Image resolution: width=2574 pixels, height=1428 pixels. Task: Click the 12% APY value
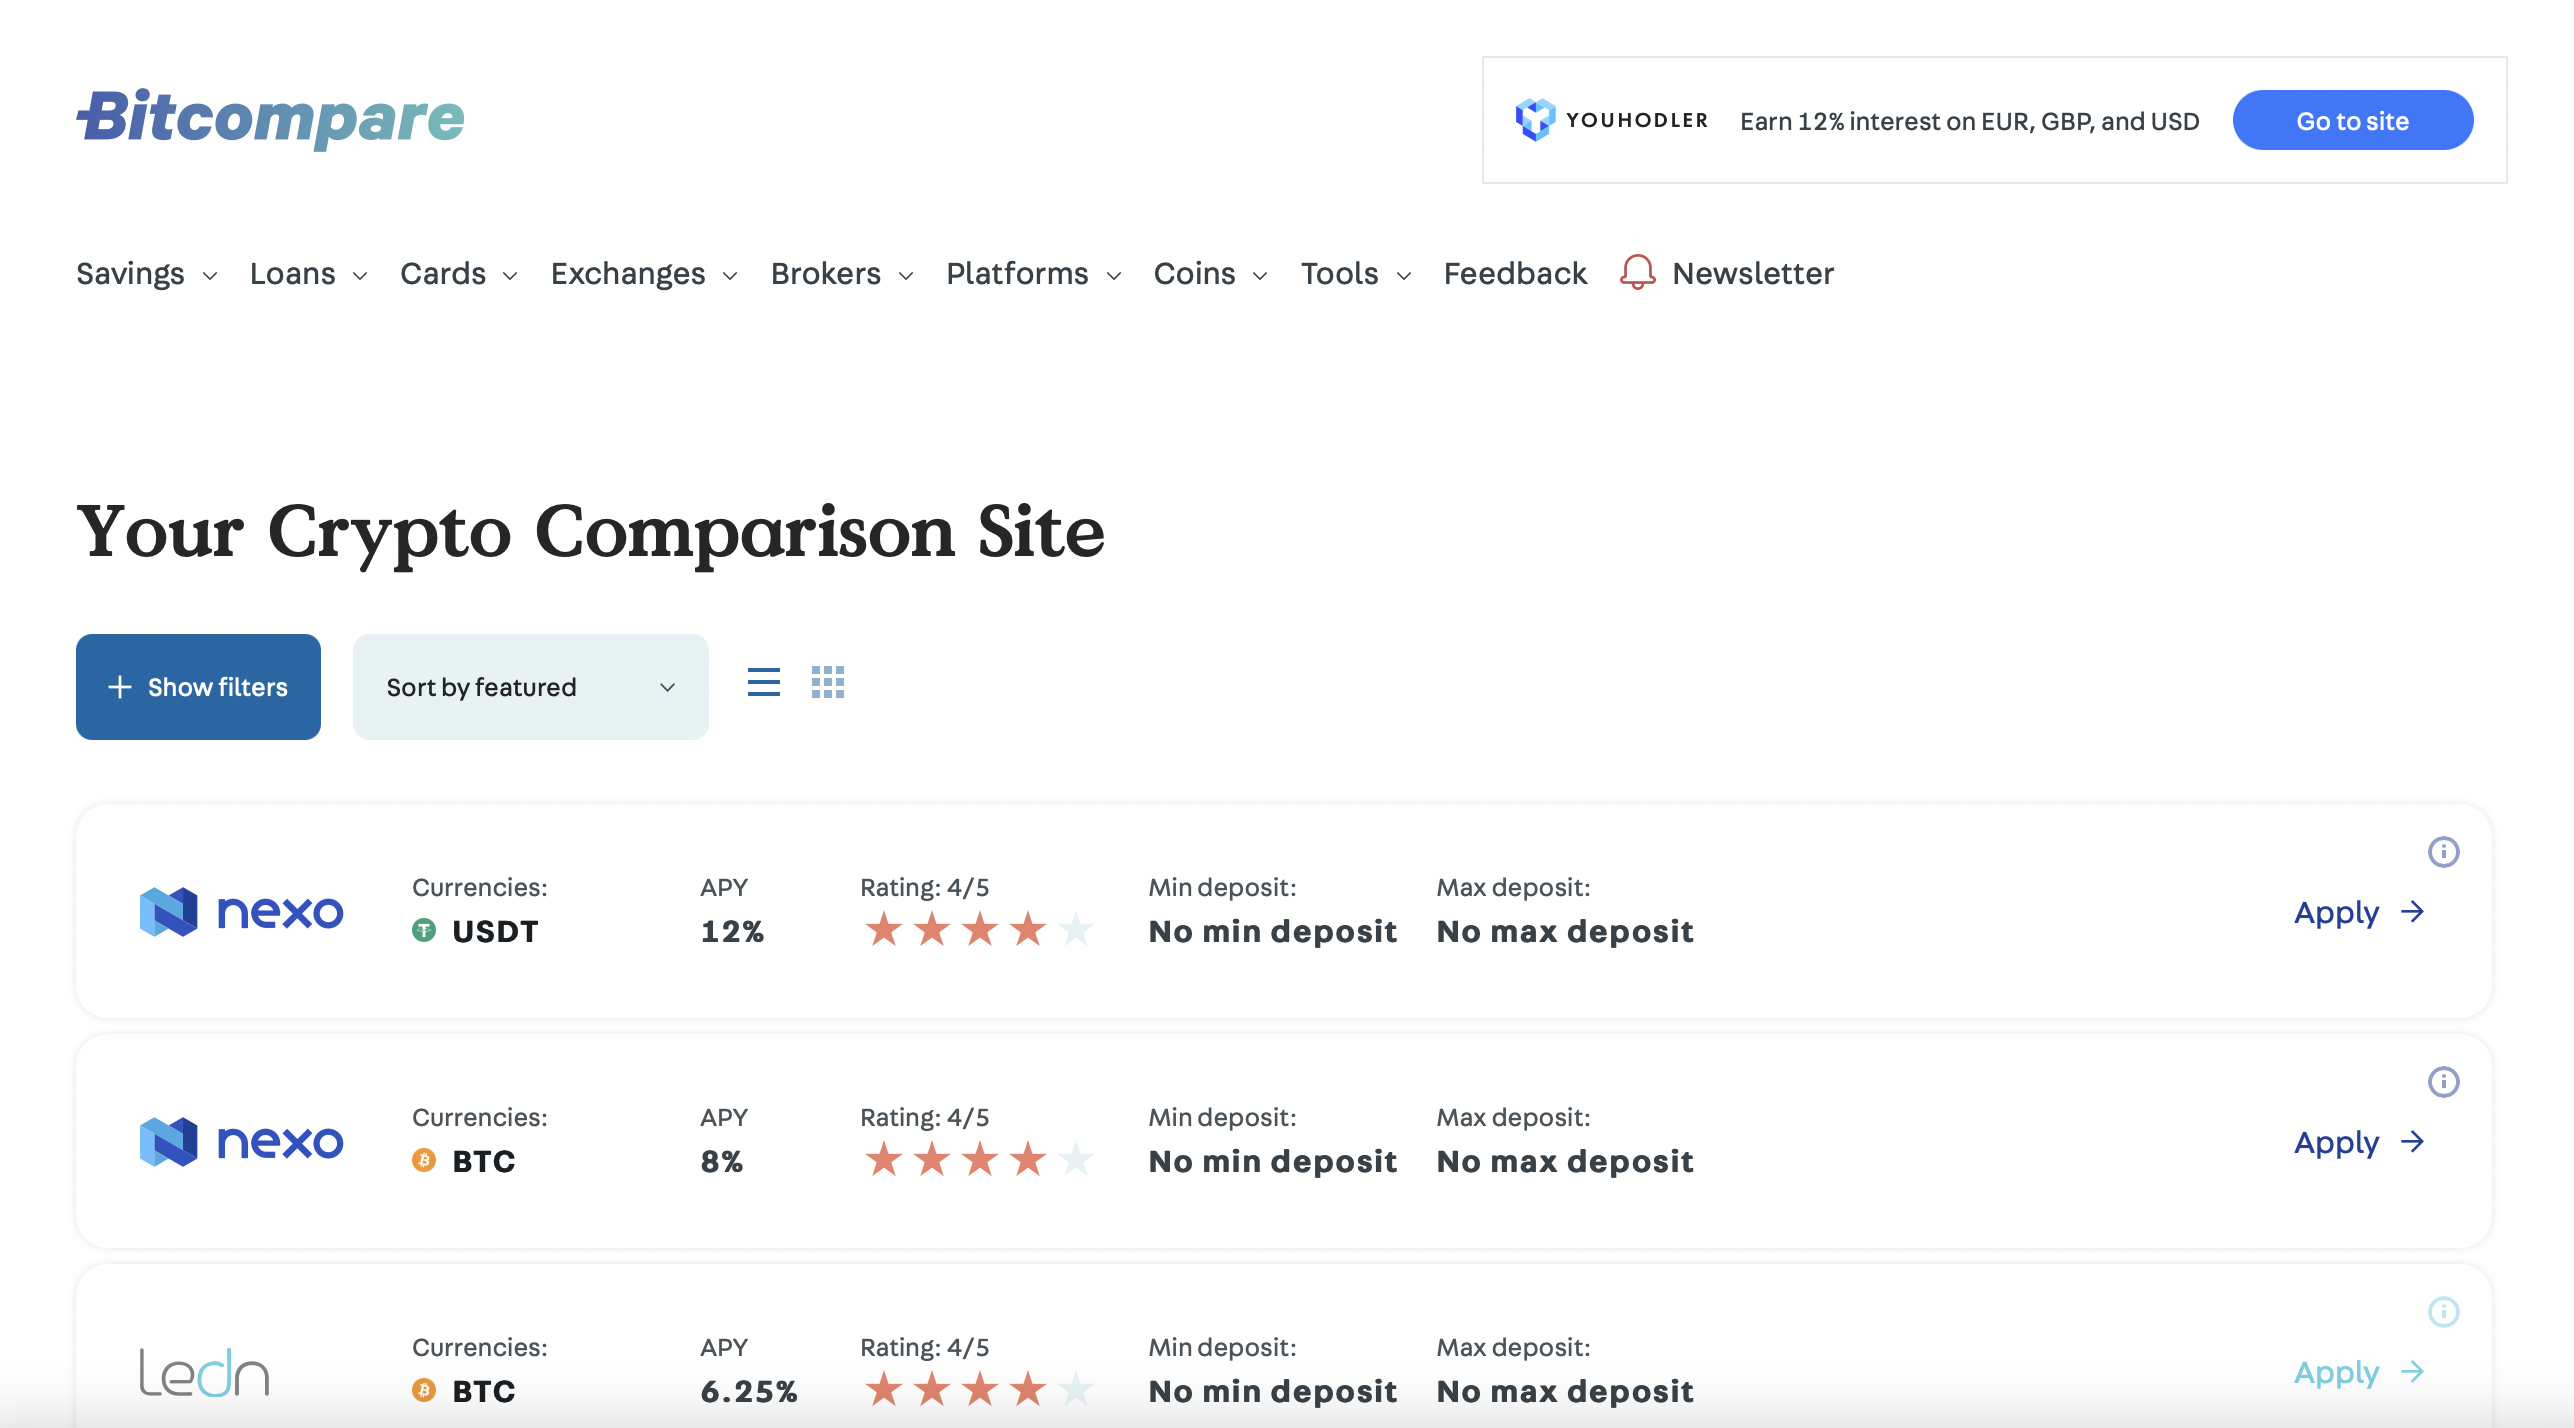click(732, 931)
